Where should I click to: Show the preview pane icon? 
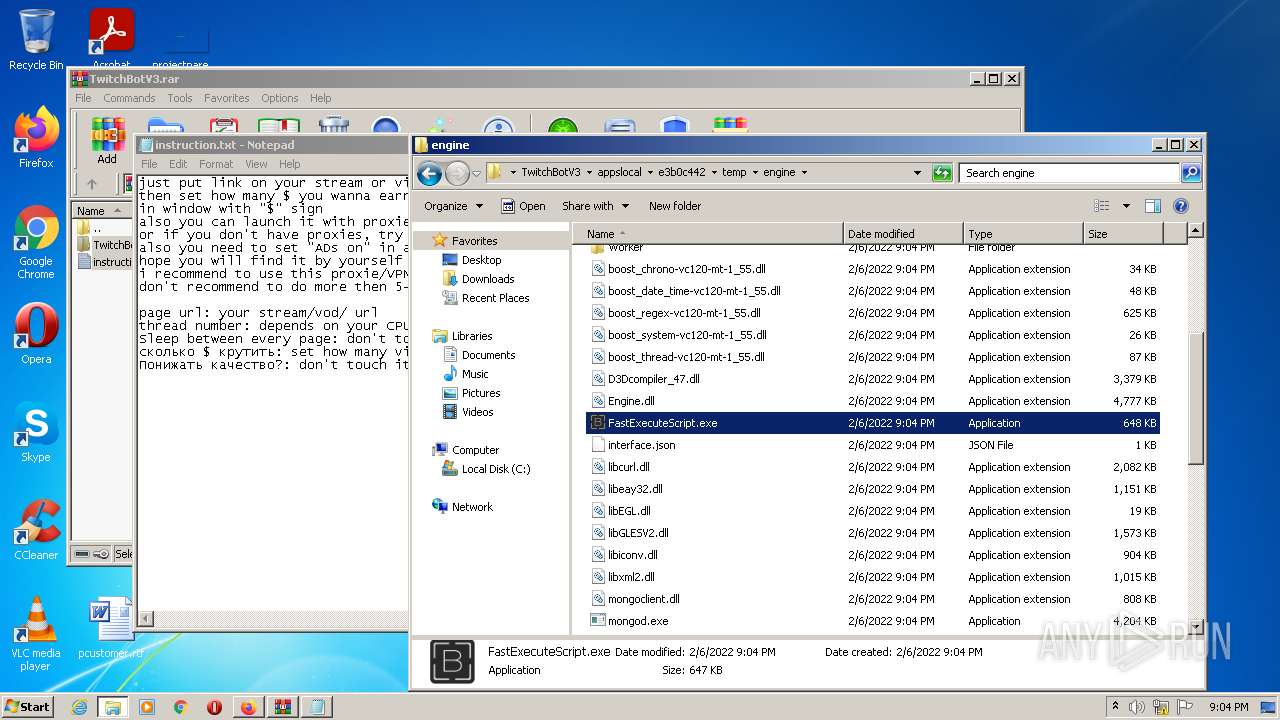[1152, 206]
